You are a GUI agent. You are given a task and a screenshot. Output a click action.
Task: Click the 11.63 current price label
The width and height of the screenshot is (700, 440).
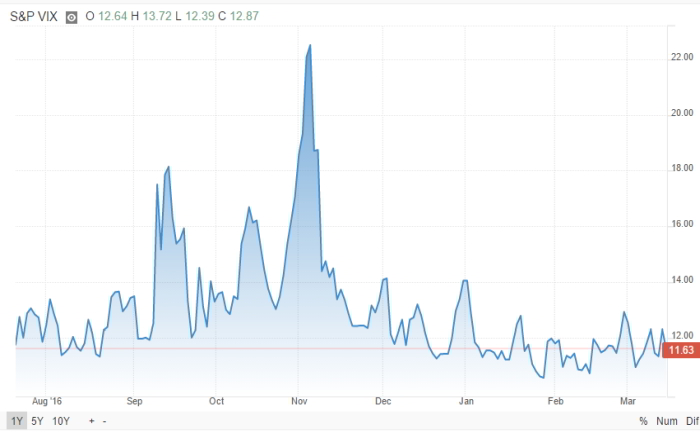pos(681,350)
